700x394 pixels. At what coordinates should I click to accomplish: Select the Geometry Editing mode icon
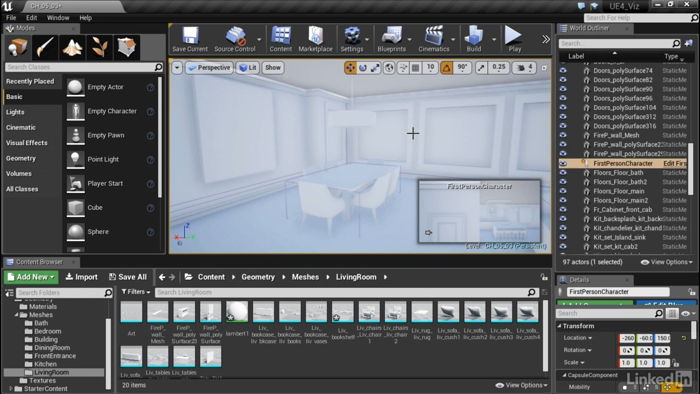[127, 47]
